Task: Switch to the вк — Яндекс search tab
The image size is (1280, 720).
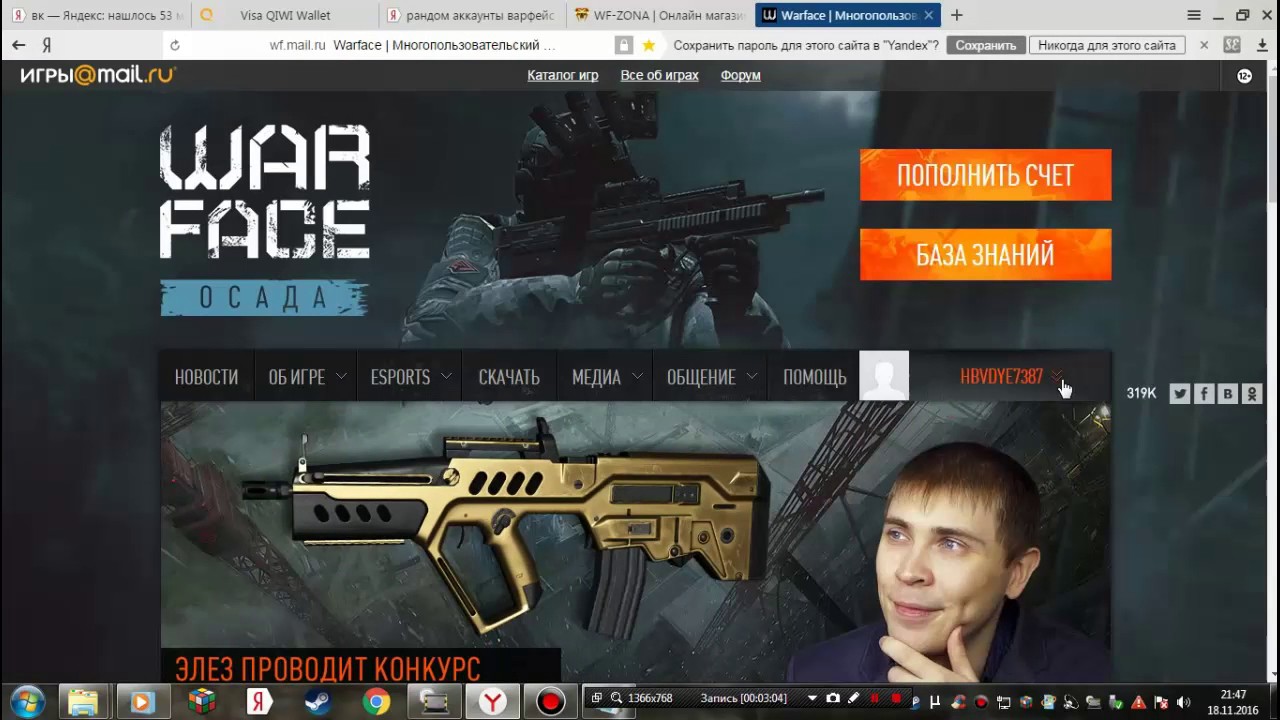Action: (x=98, y=15)
